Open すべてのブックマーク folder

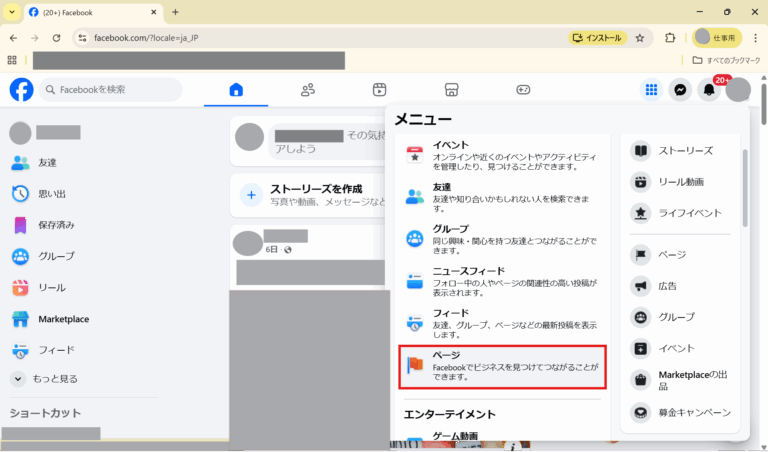click(x=726, y=60)
